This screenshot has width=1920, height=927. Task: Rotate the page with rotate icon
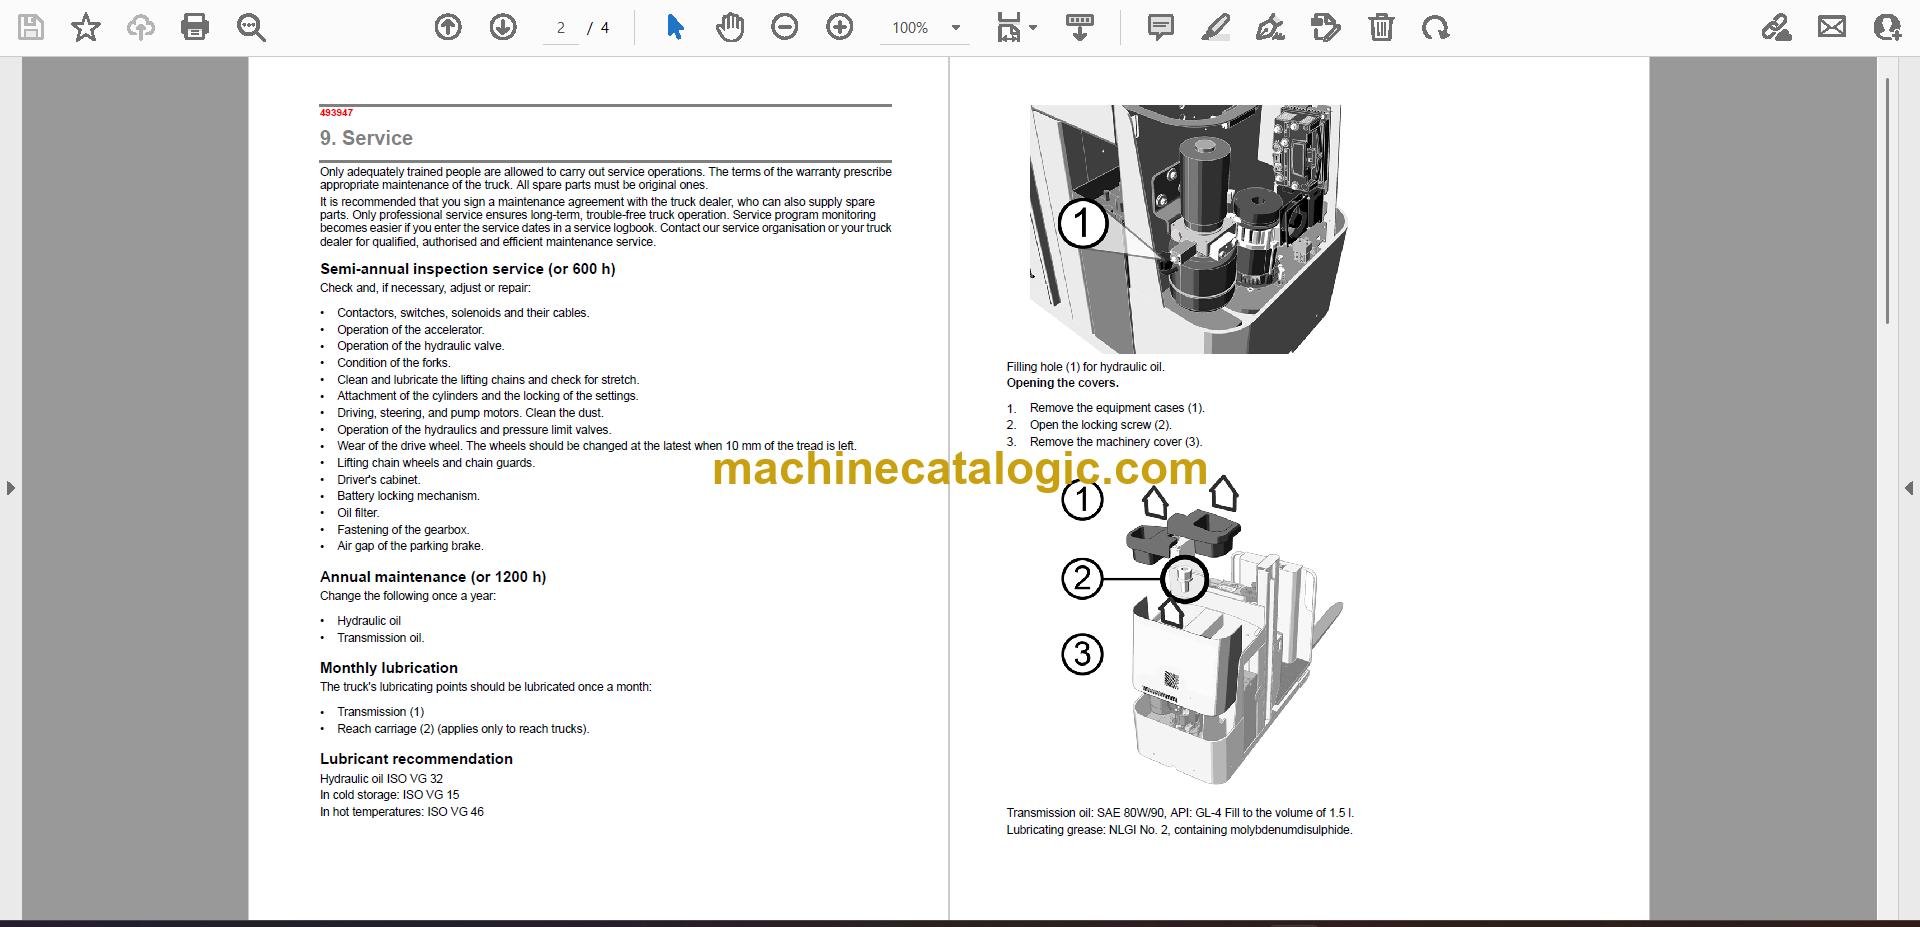[x=1435, y=27]
